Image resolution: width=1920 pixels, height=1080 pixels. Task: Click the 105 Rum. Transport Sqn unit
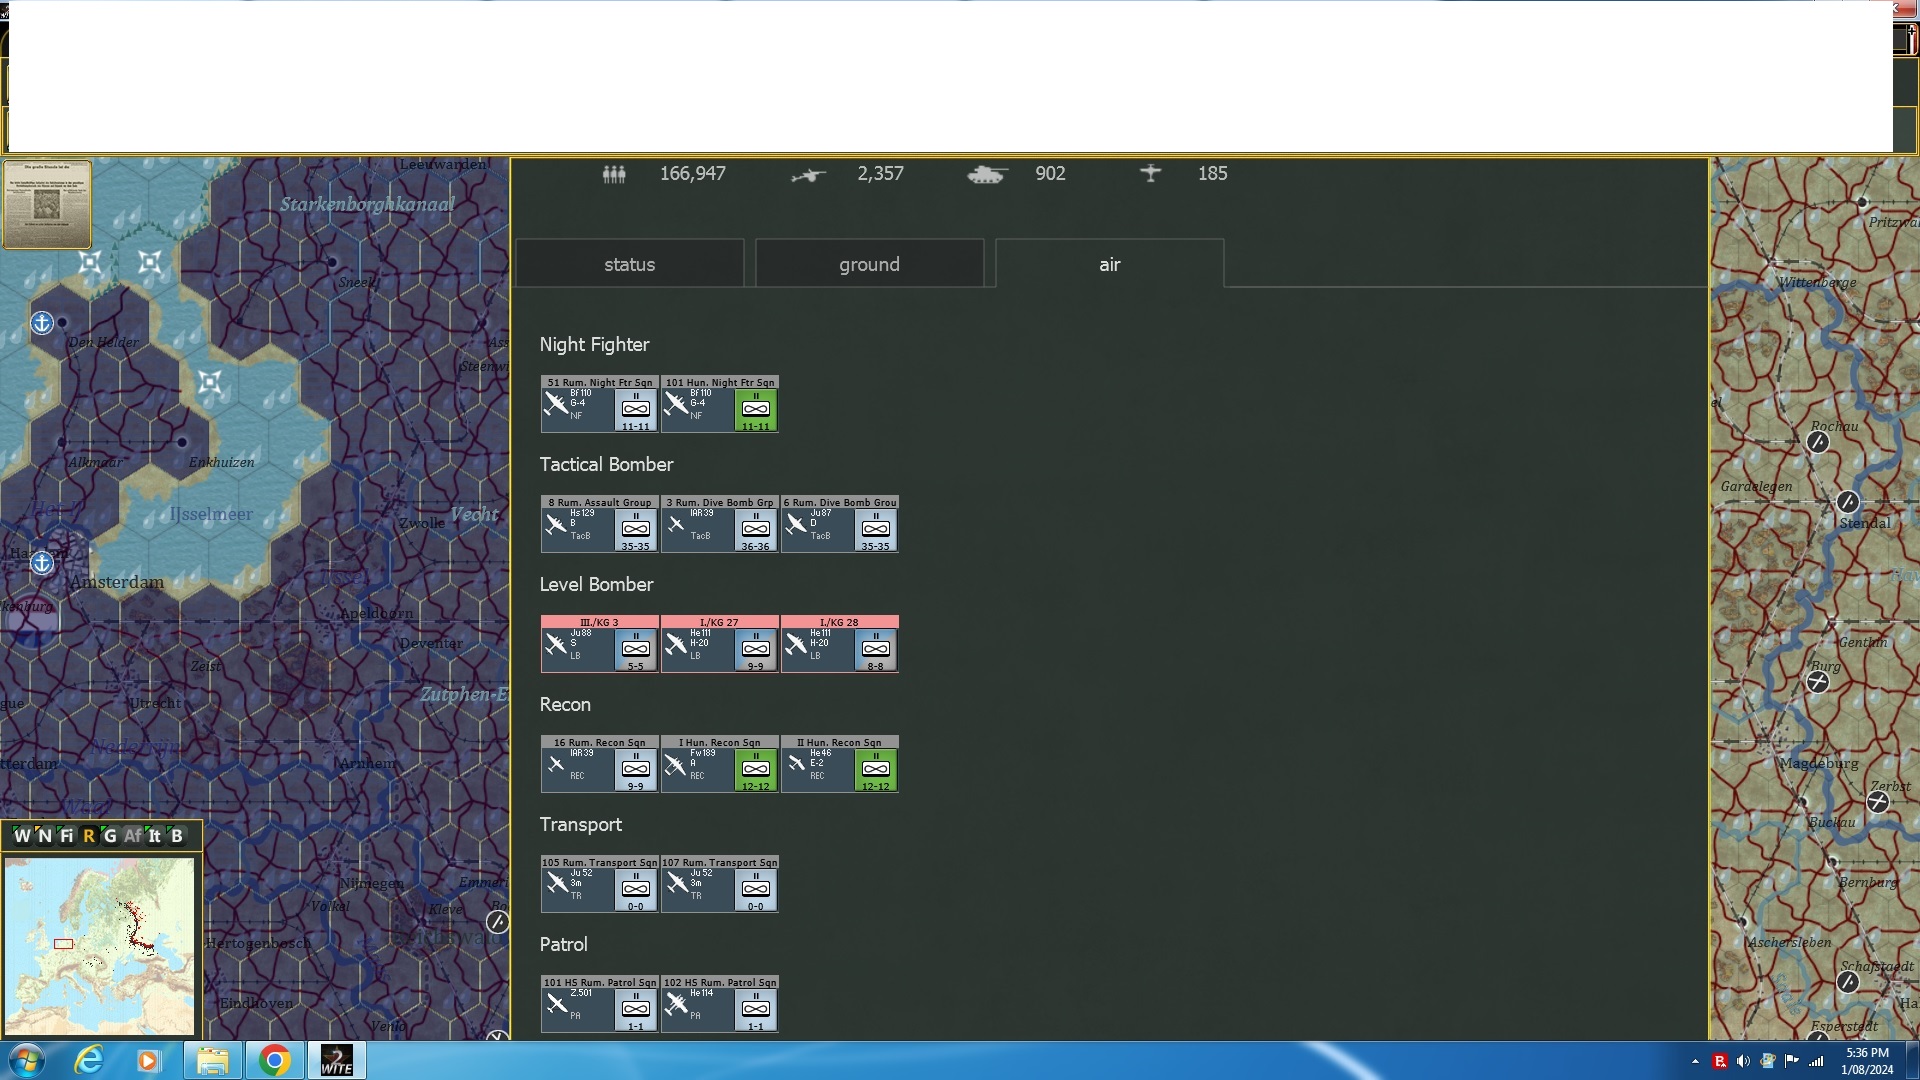[599, 884]
